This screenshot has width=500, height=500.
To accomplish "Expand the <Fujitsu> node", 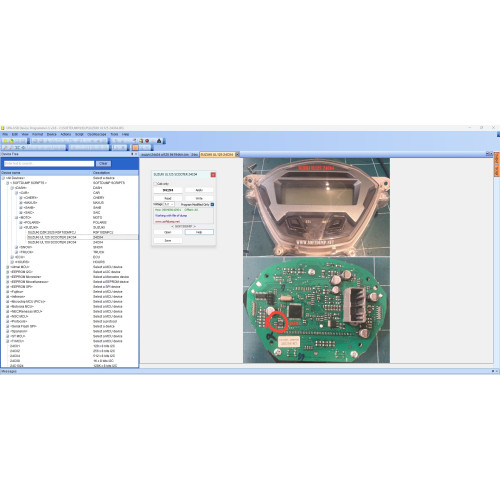I will pos(7,292).
